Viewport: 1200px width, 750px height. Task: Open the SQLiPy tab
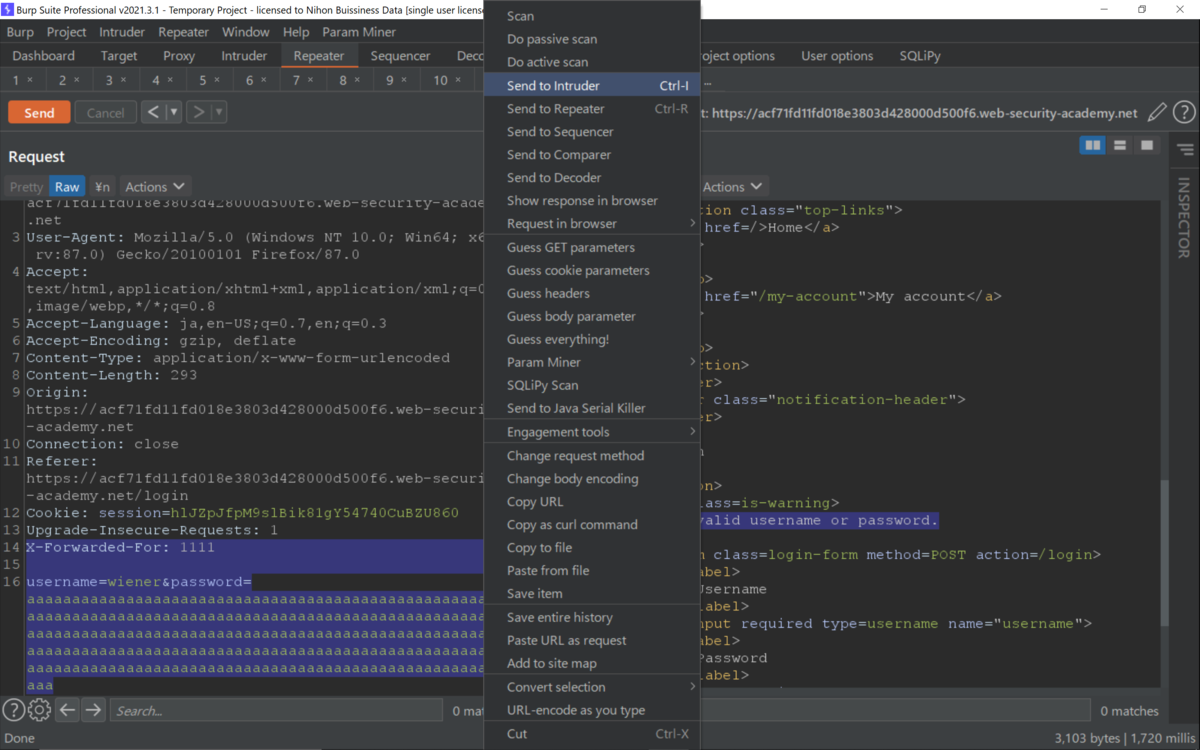[919, 56]
